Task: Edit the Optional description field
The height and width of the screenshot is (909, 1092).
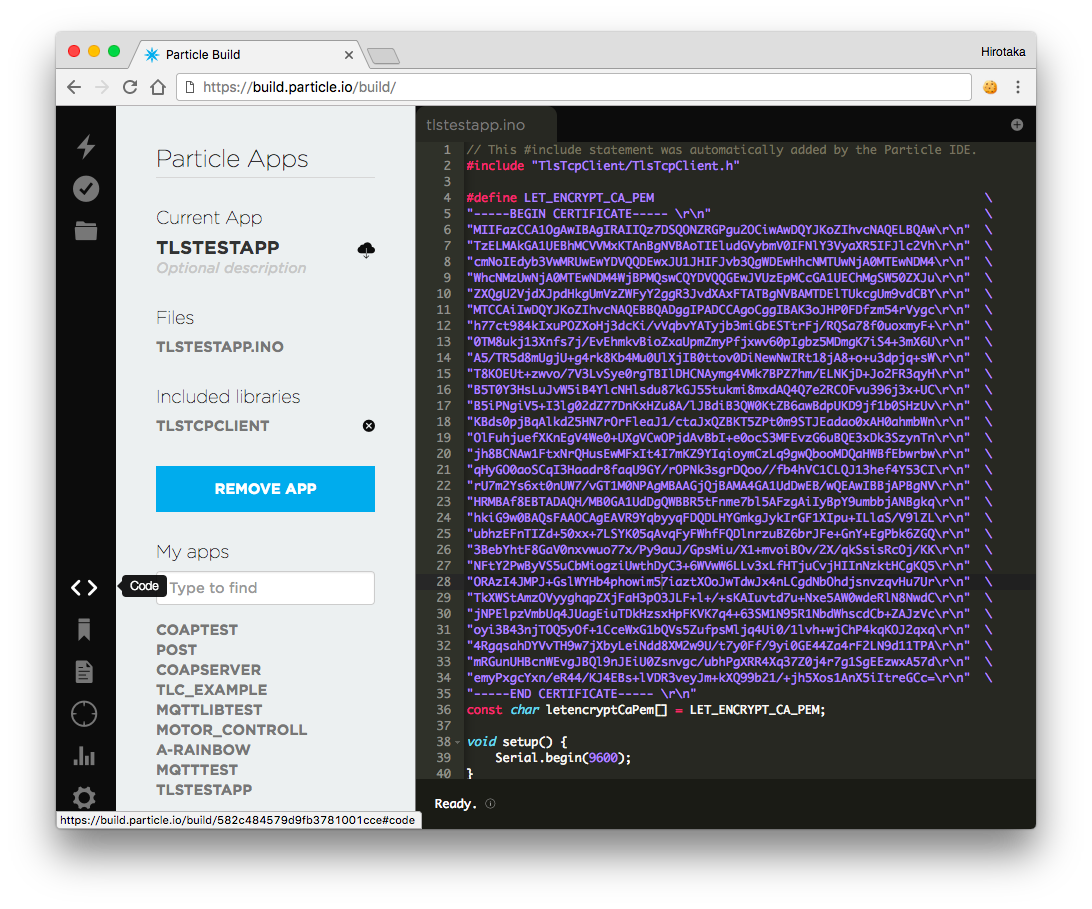Action: (231, 268)
